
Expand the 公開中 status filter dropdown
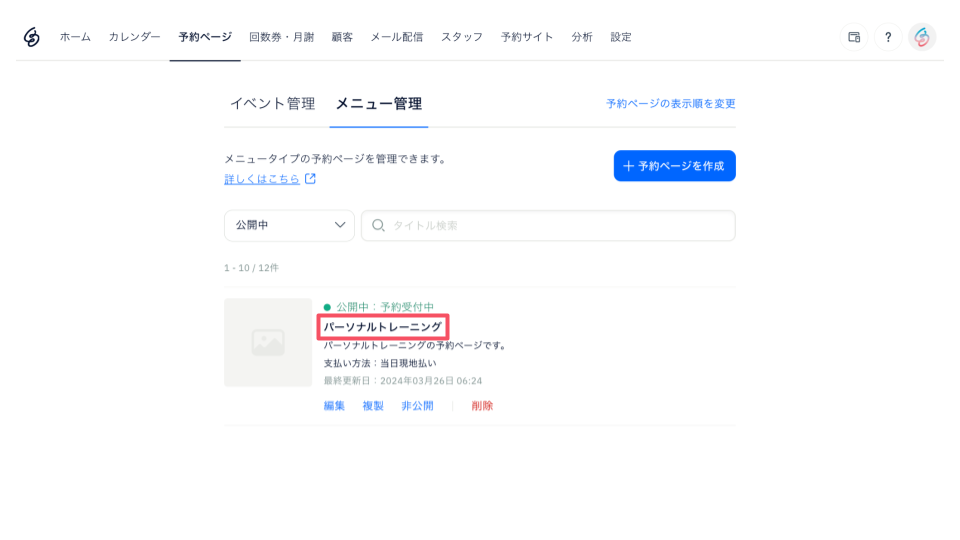(x=289, y=225)
